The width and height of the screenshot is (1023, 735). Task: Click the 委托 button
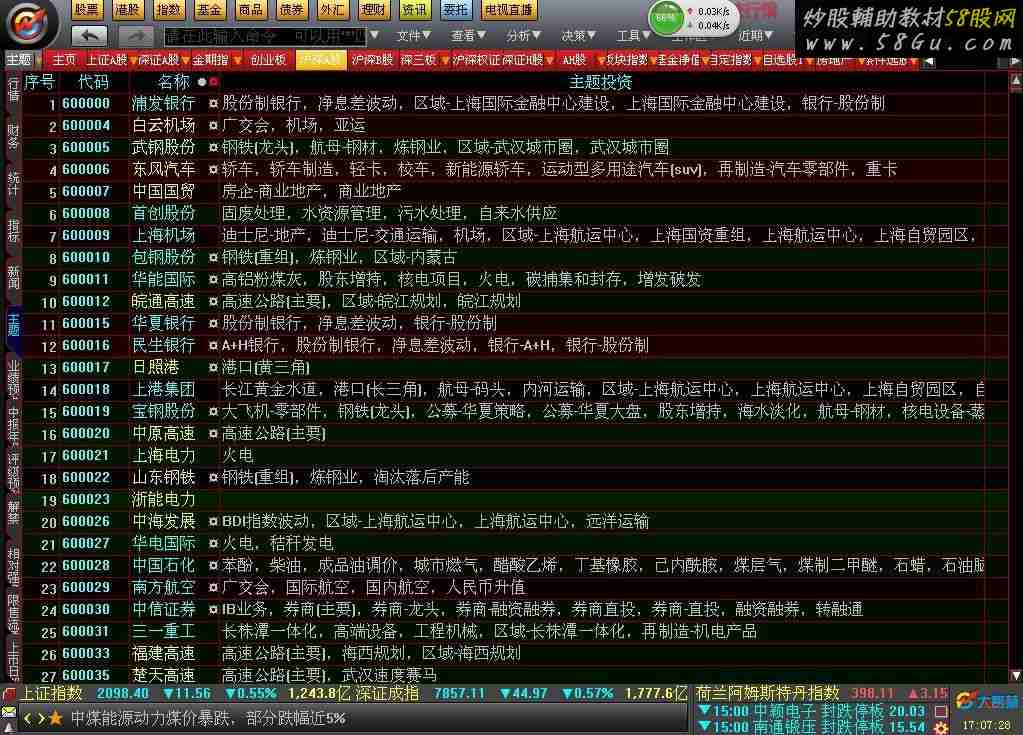(455, 10)
